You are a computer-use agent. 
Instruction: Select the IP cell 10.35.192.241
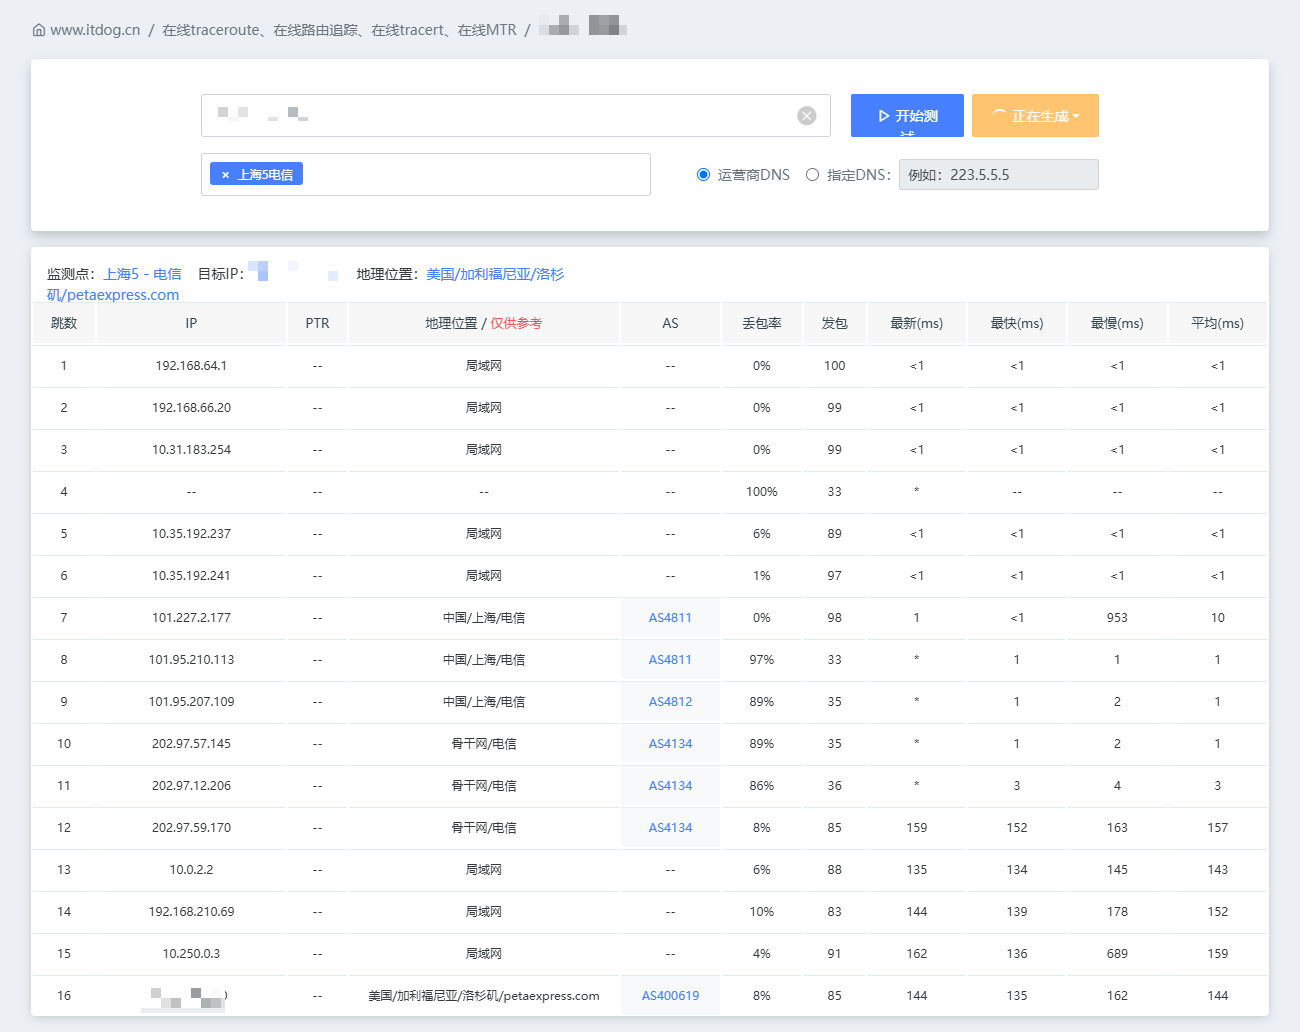[191, 576]
